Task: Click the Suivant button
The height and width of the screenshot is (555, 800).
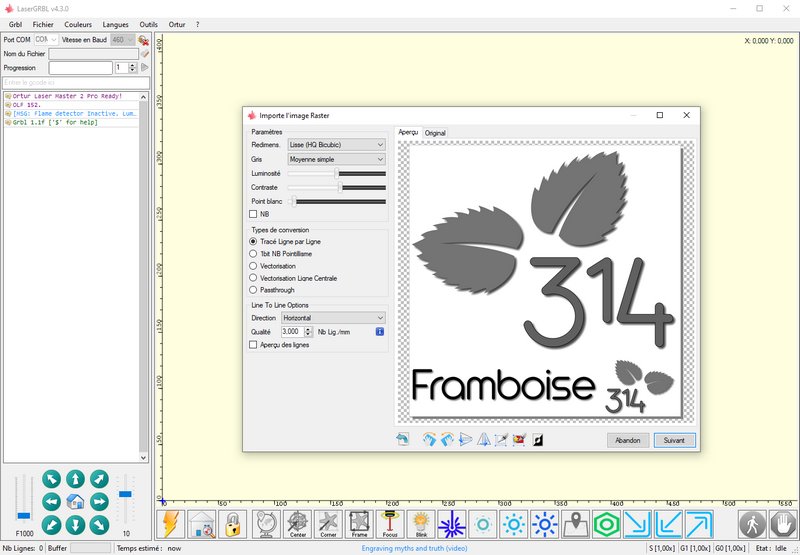Action: (674, 440)
